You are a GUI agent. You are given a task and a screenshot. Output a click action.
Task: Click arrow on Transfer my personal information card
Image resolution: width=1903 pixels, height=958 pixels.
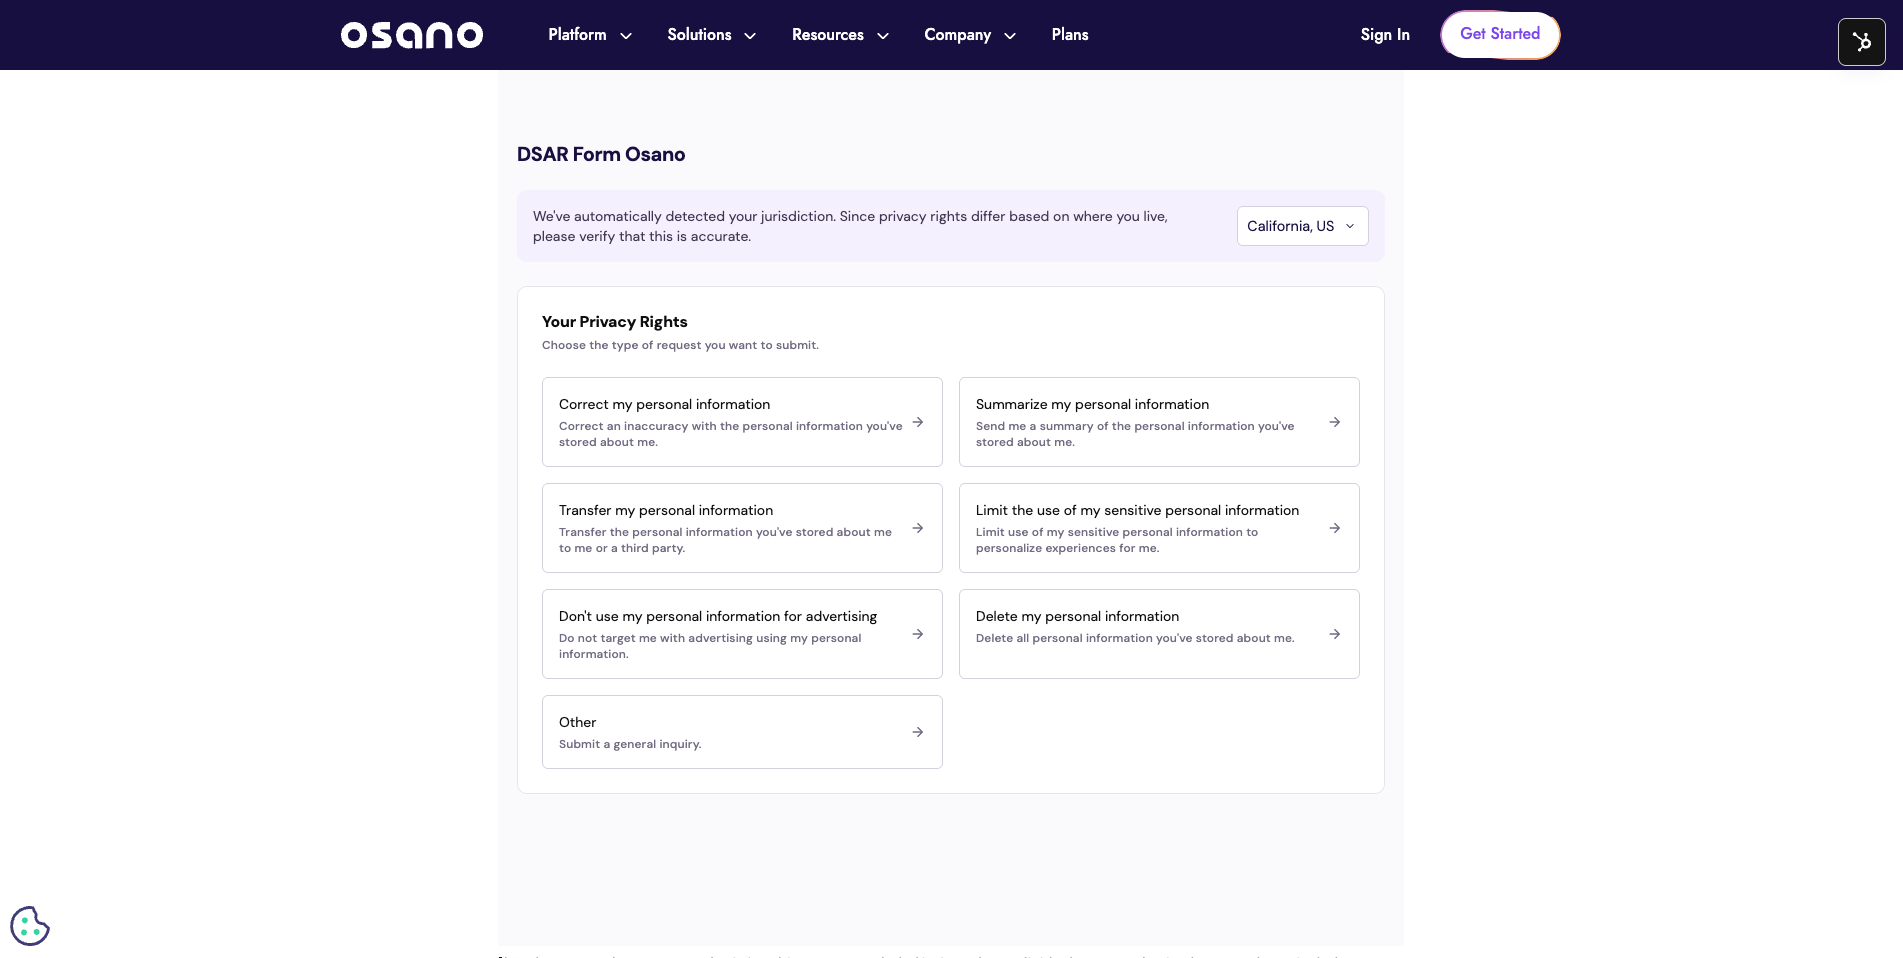pos(917,528)
